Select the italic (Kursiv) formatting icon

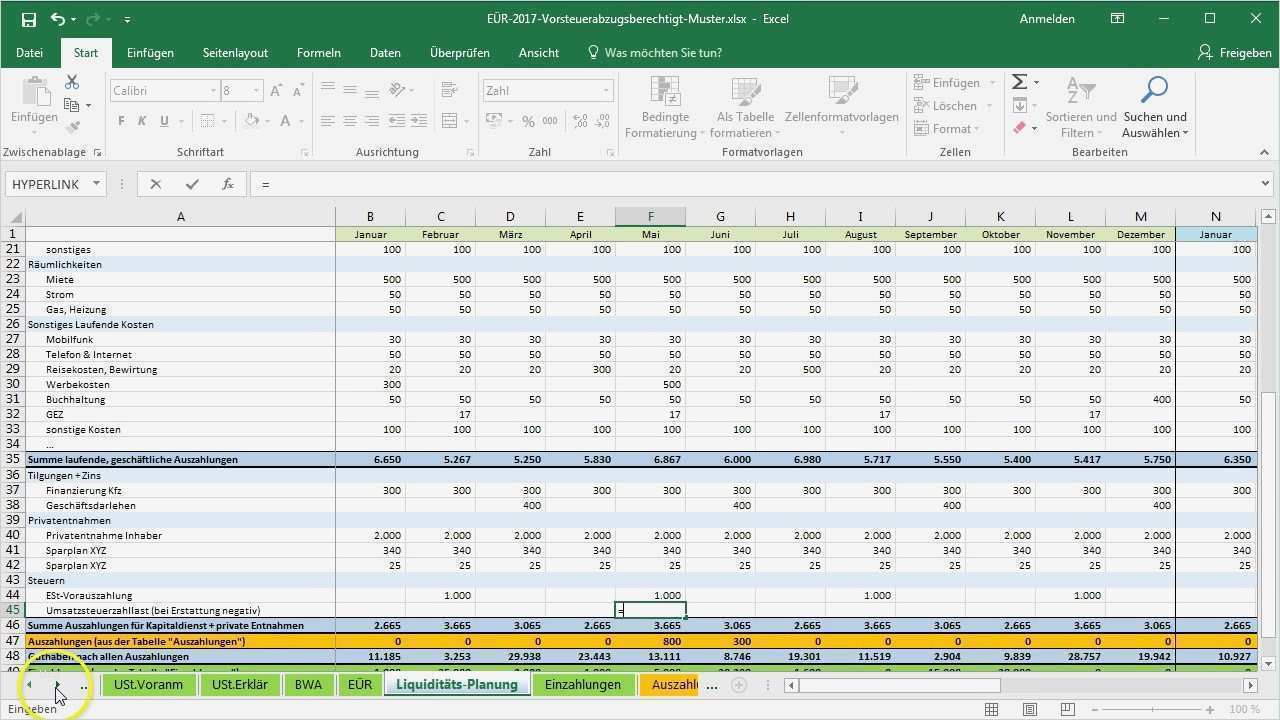click(x=141, y=120)
